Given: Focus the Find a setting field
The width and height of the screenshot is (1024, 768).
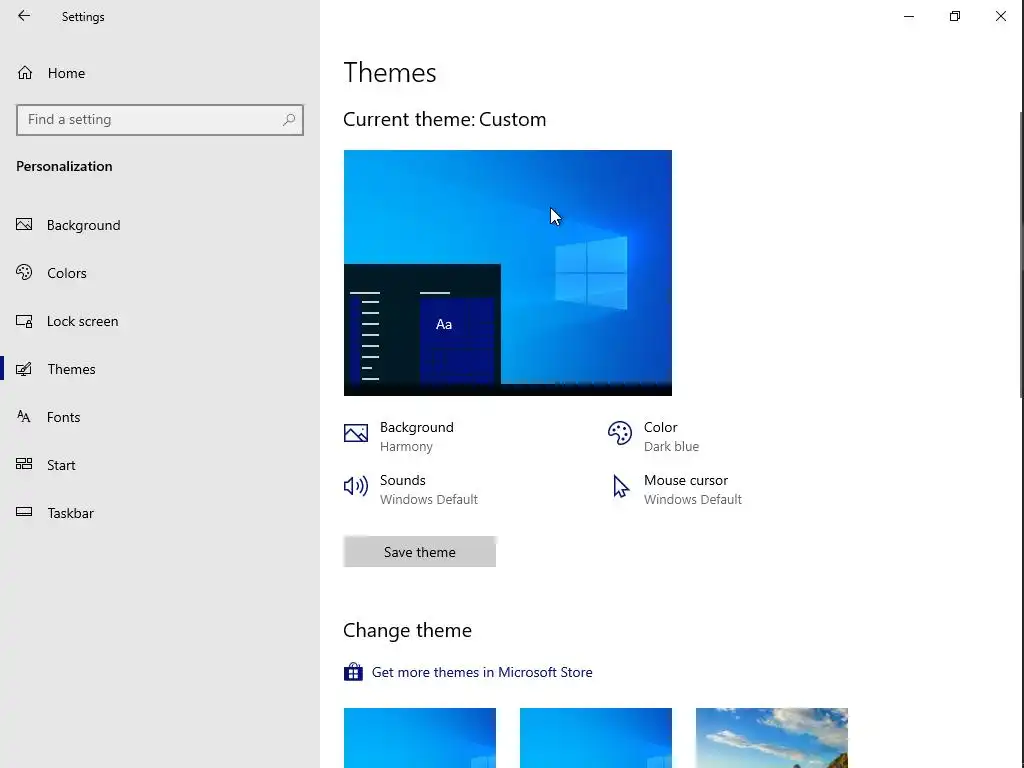Looking at the screenshot, I should tap(160, 120).
